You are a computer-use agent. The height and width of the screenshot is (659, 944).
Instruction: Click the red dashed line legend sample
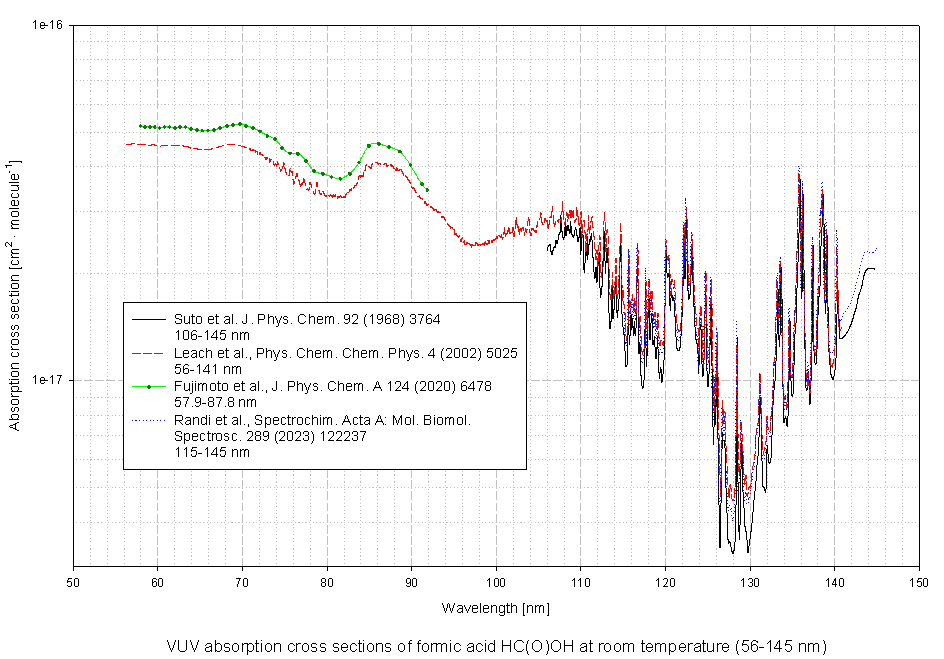(x=147, y=353)
